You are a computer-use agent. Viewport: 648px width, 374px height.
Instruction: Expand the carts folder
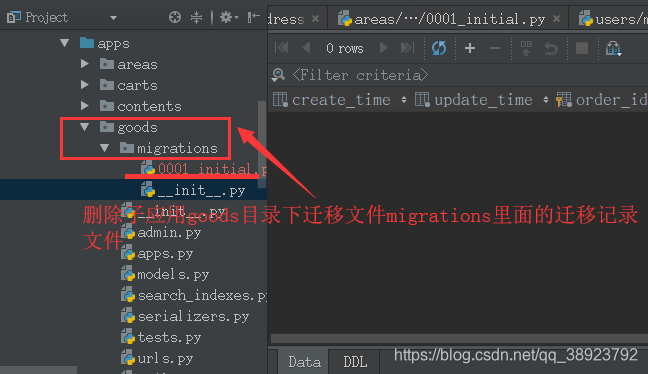(85, 85)
